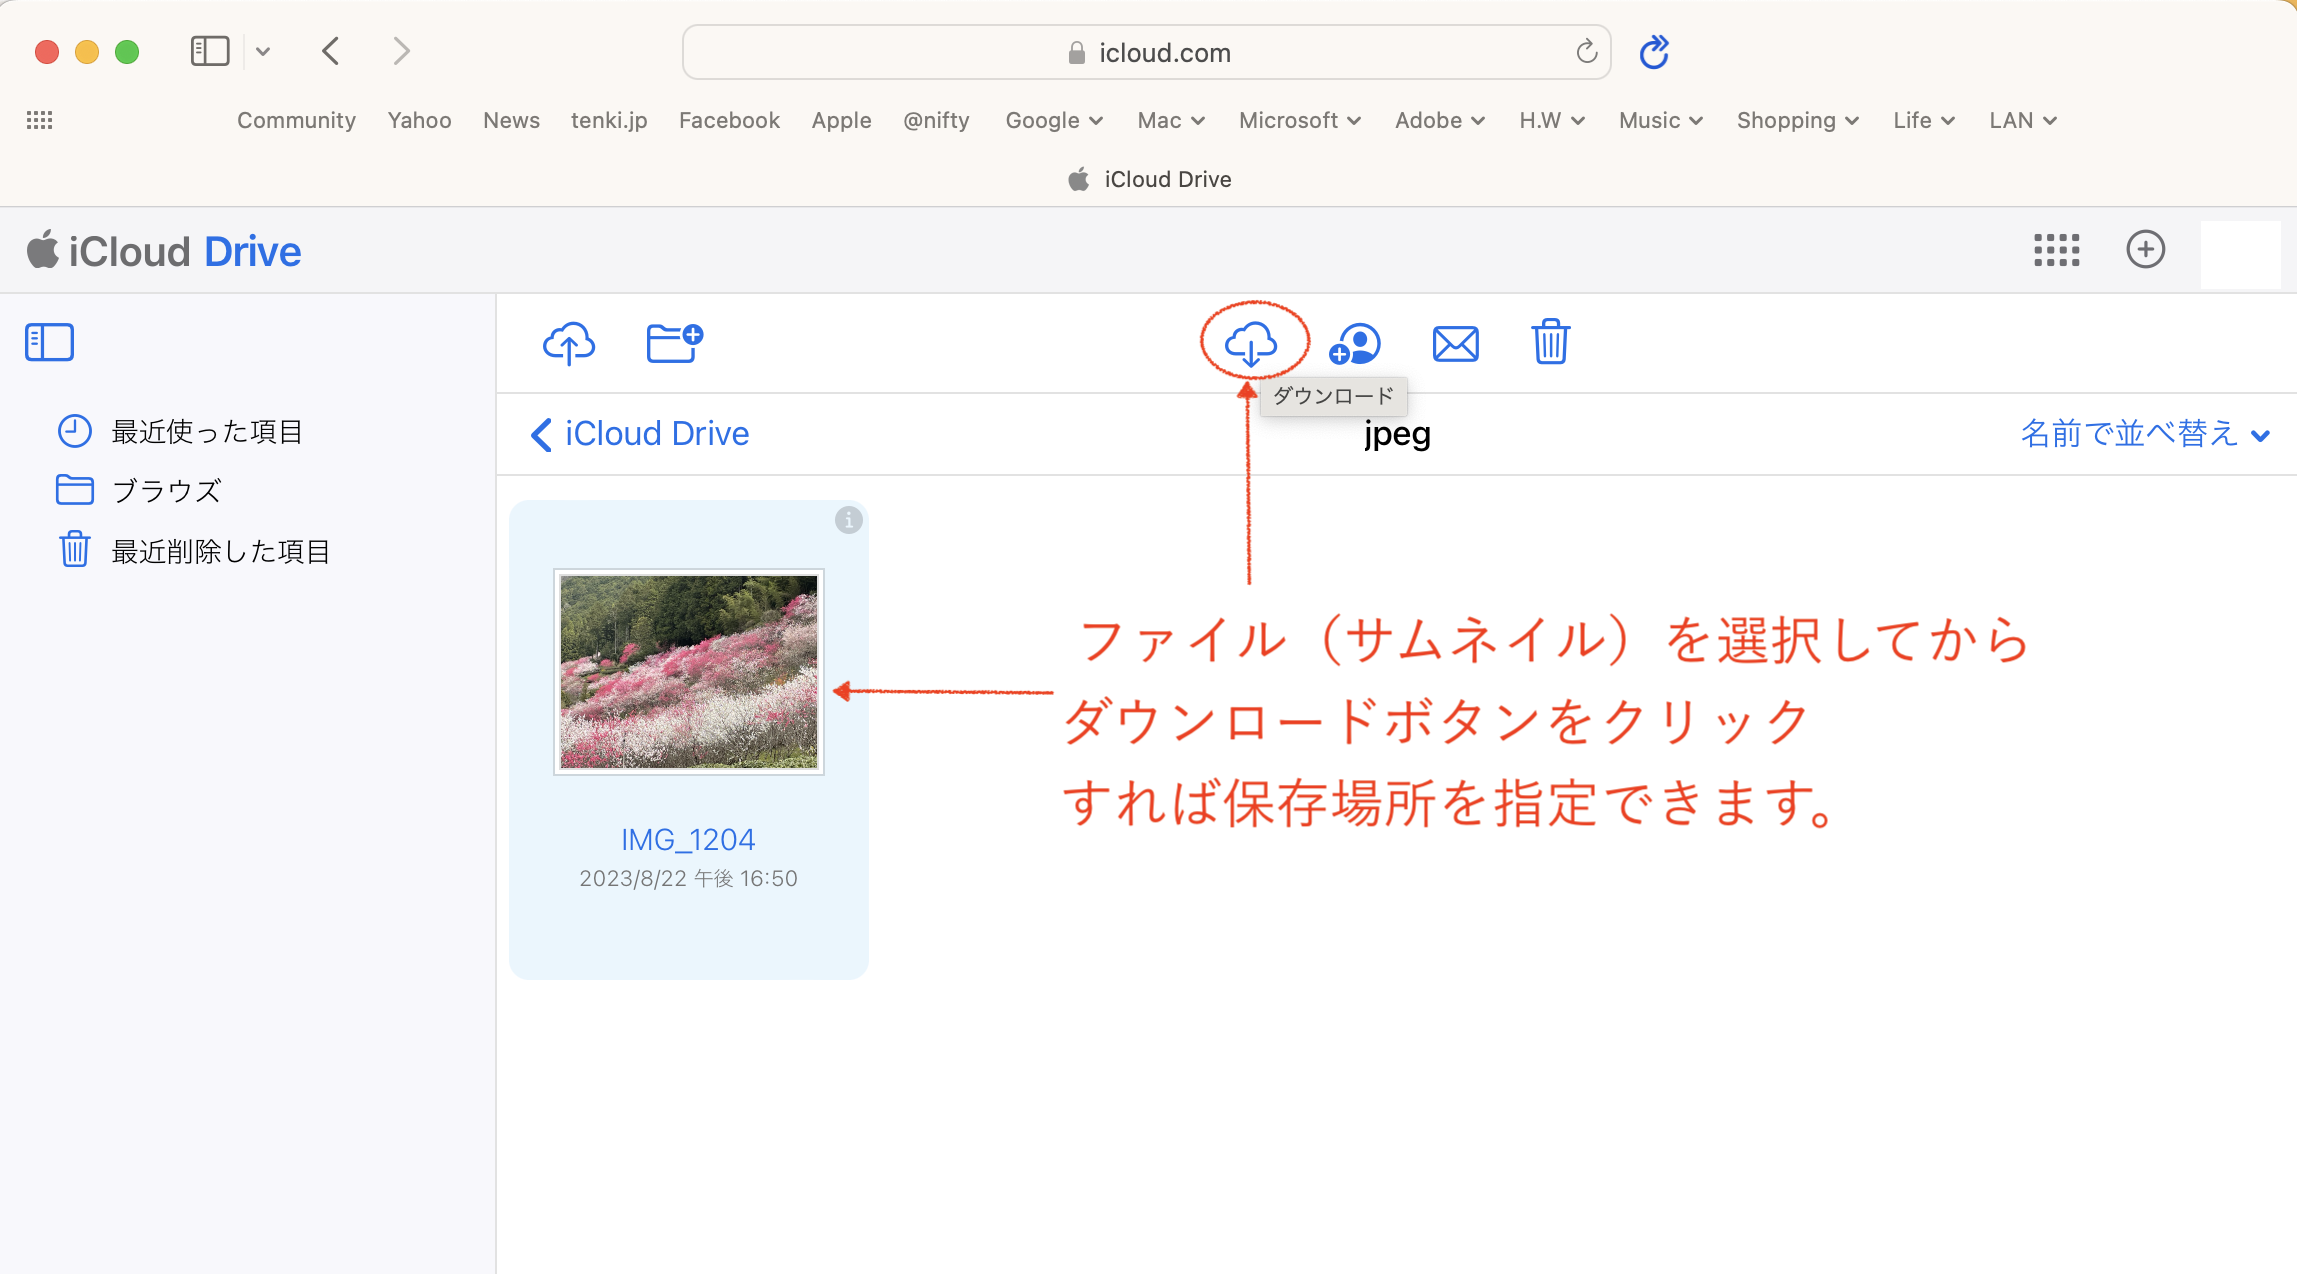Toggle the iCloud Drive sidebar panel
Viewport: 2297px width, 1274px height.
point(49,342)
